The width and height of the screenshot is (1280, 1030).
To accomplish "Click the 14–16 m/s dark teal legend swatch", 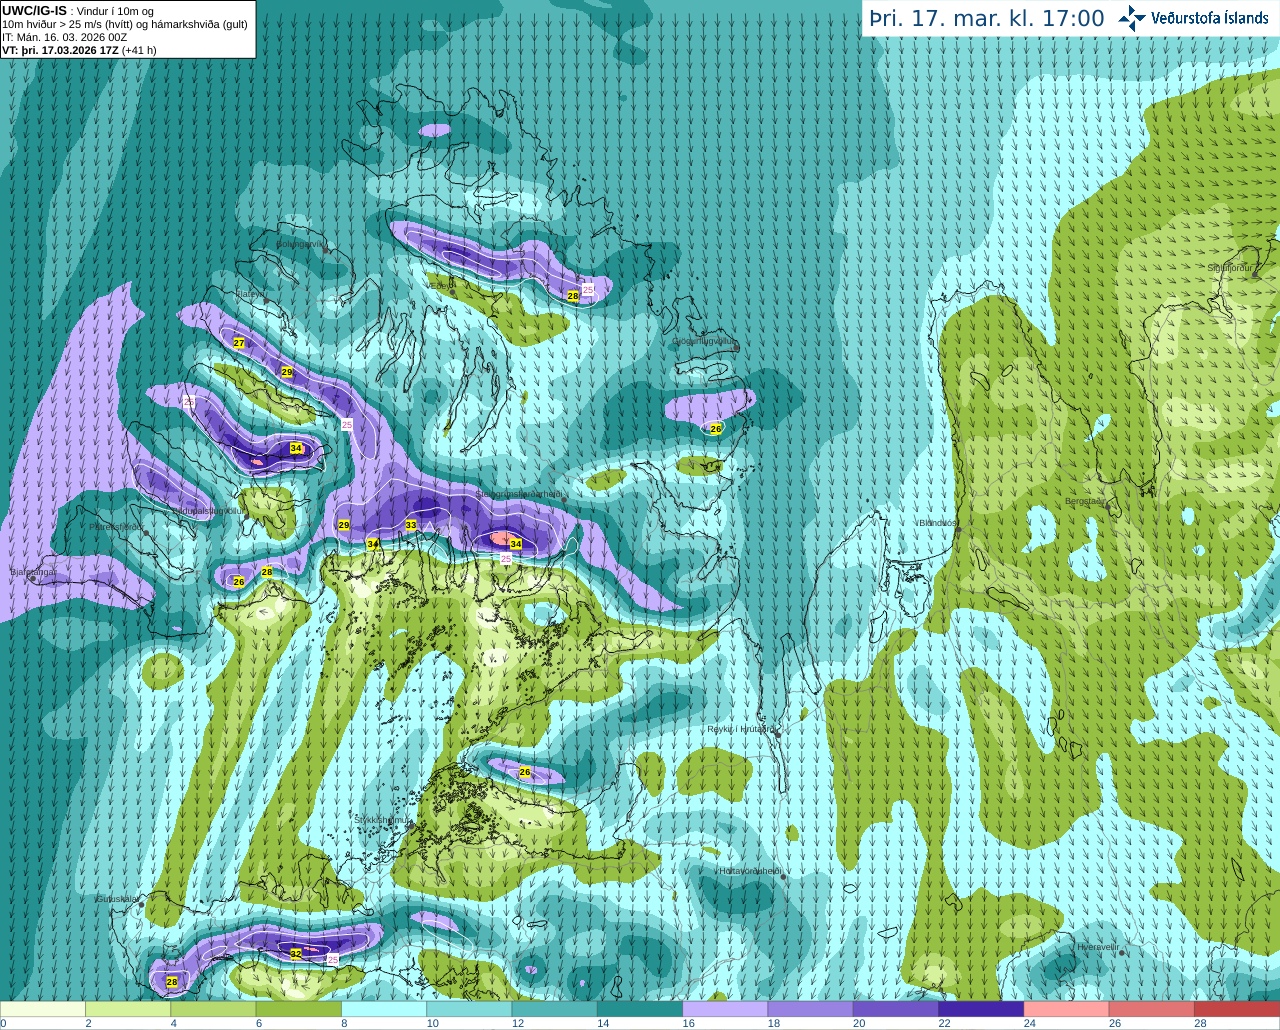I will pos(640,1009).
